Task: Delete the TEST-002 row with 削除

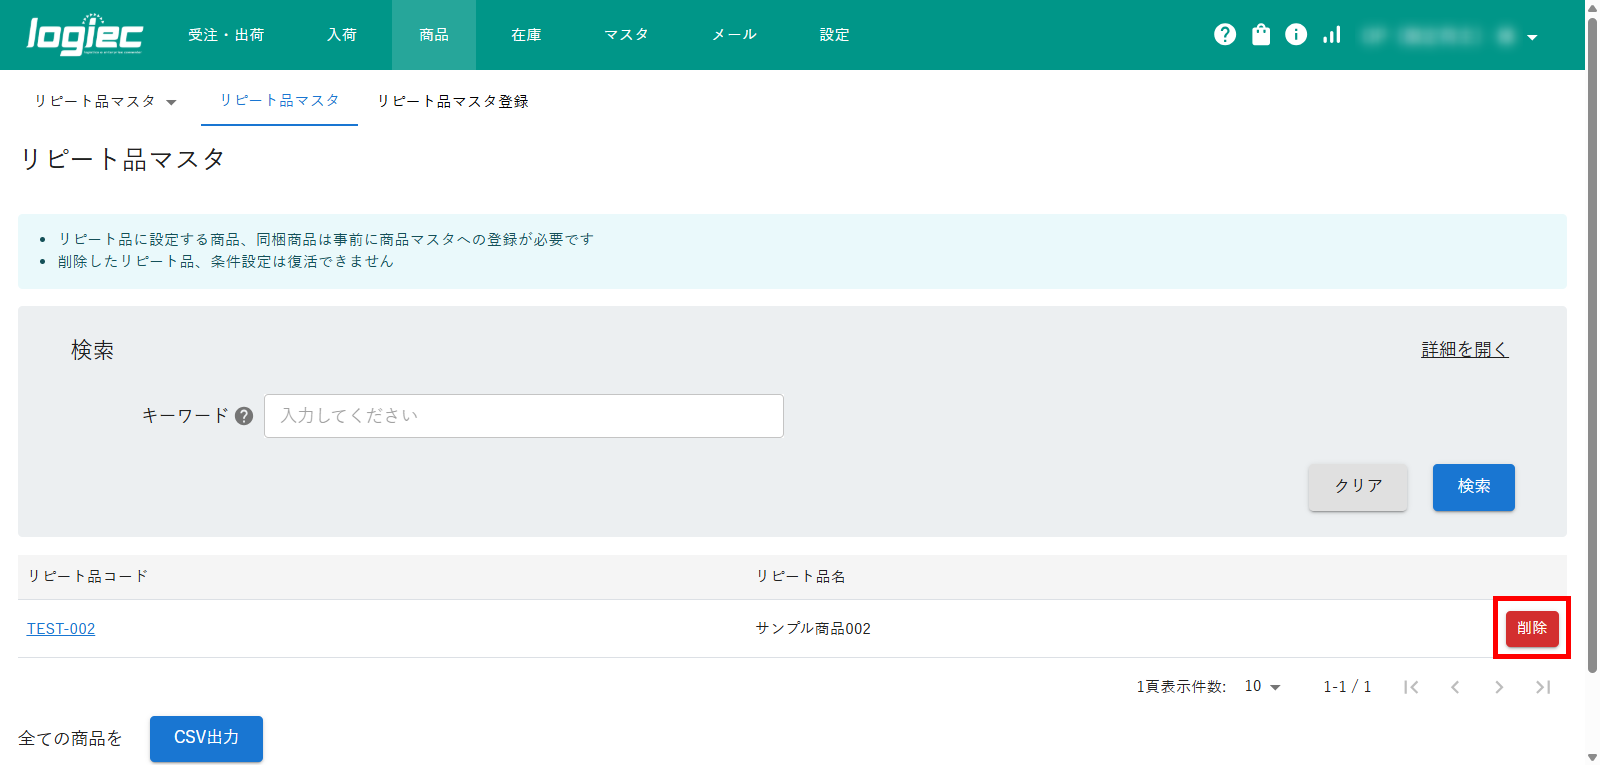Action: click(x=1531, y=628)
